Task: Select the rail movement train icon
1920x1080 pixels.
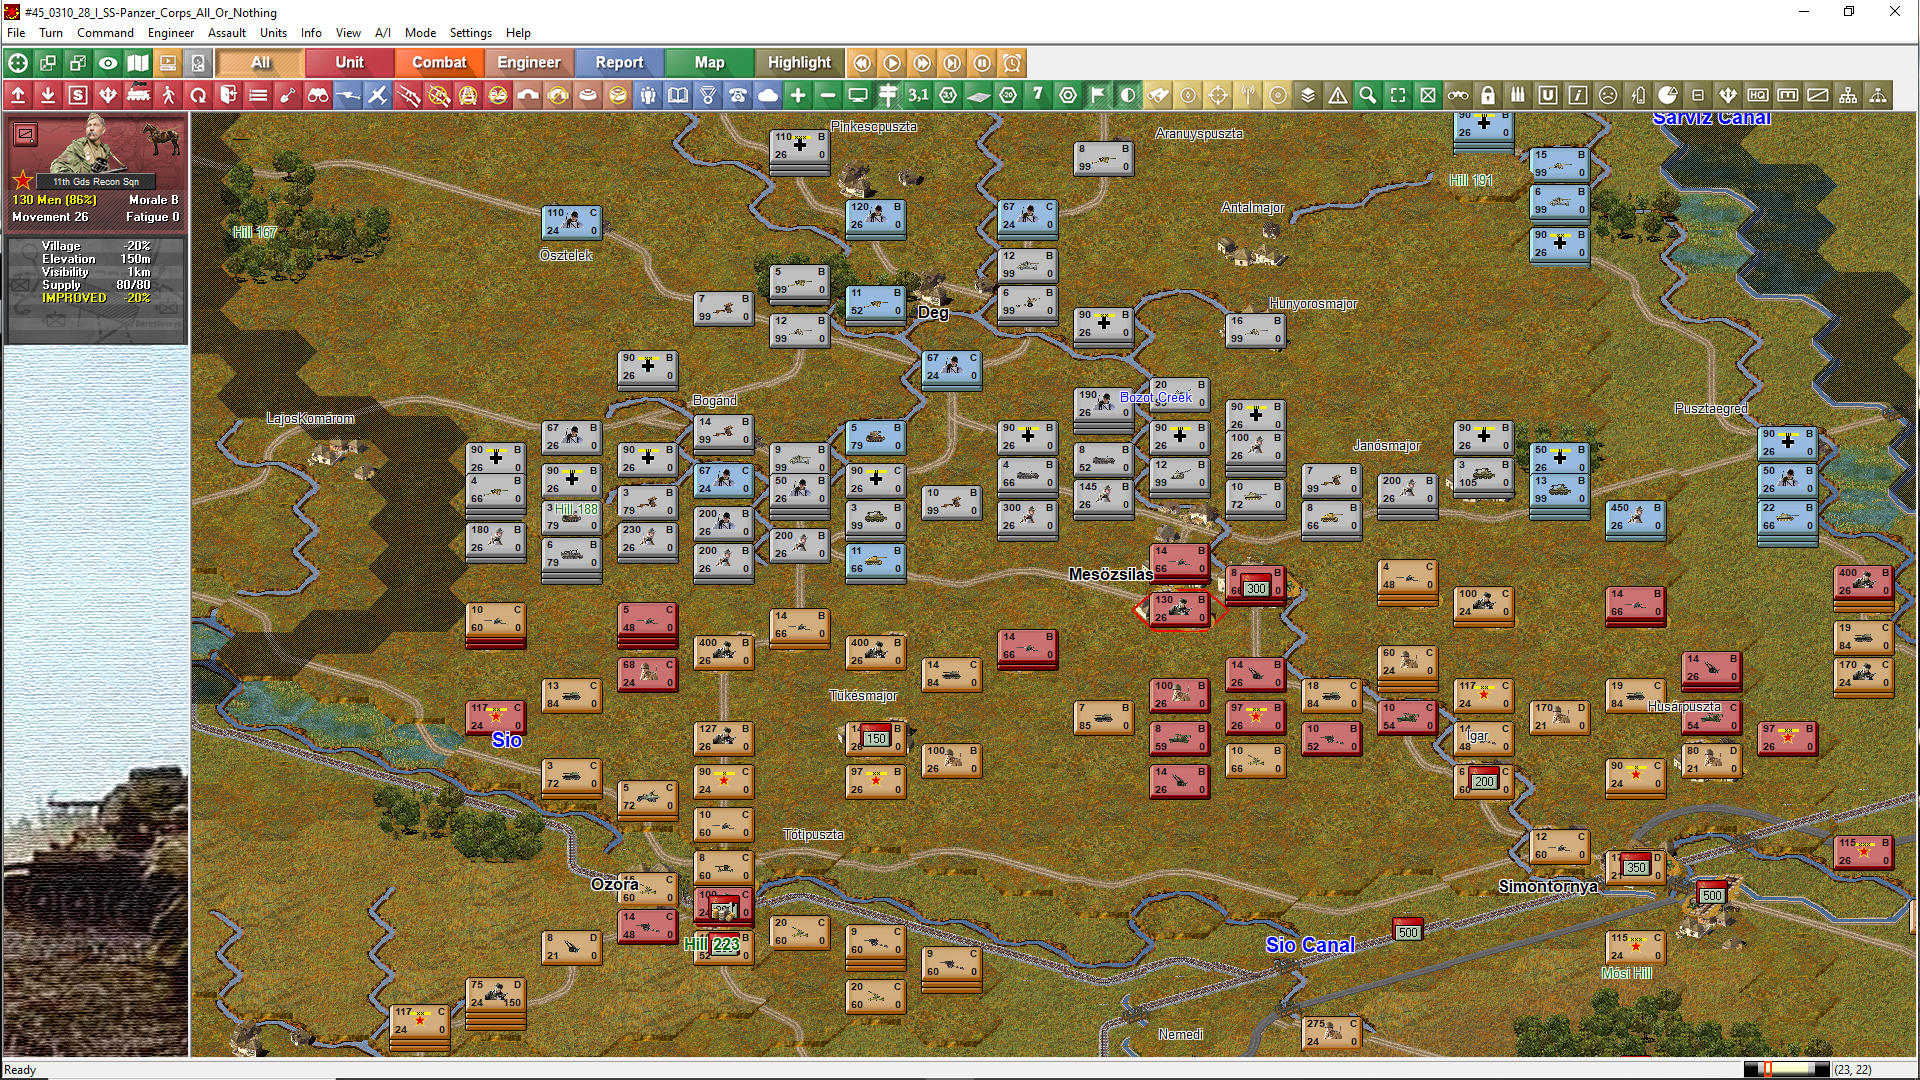Action: 138,95
